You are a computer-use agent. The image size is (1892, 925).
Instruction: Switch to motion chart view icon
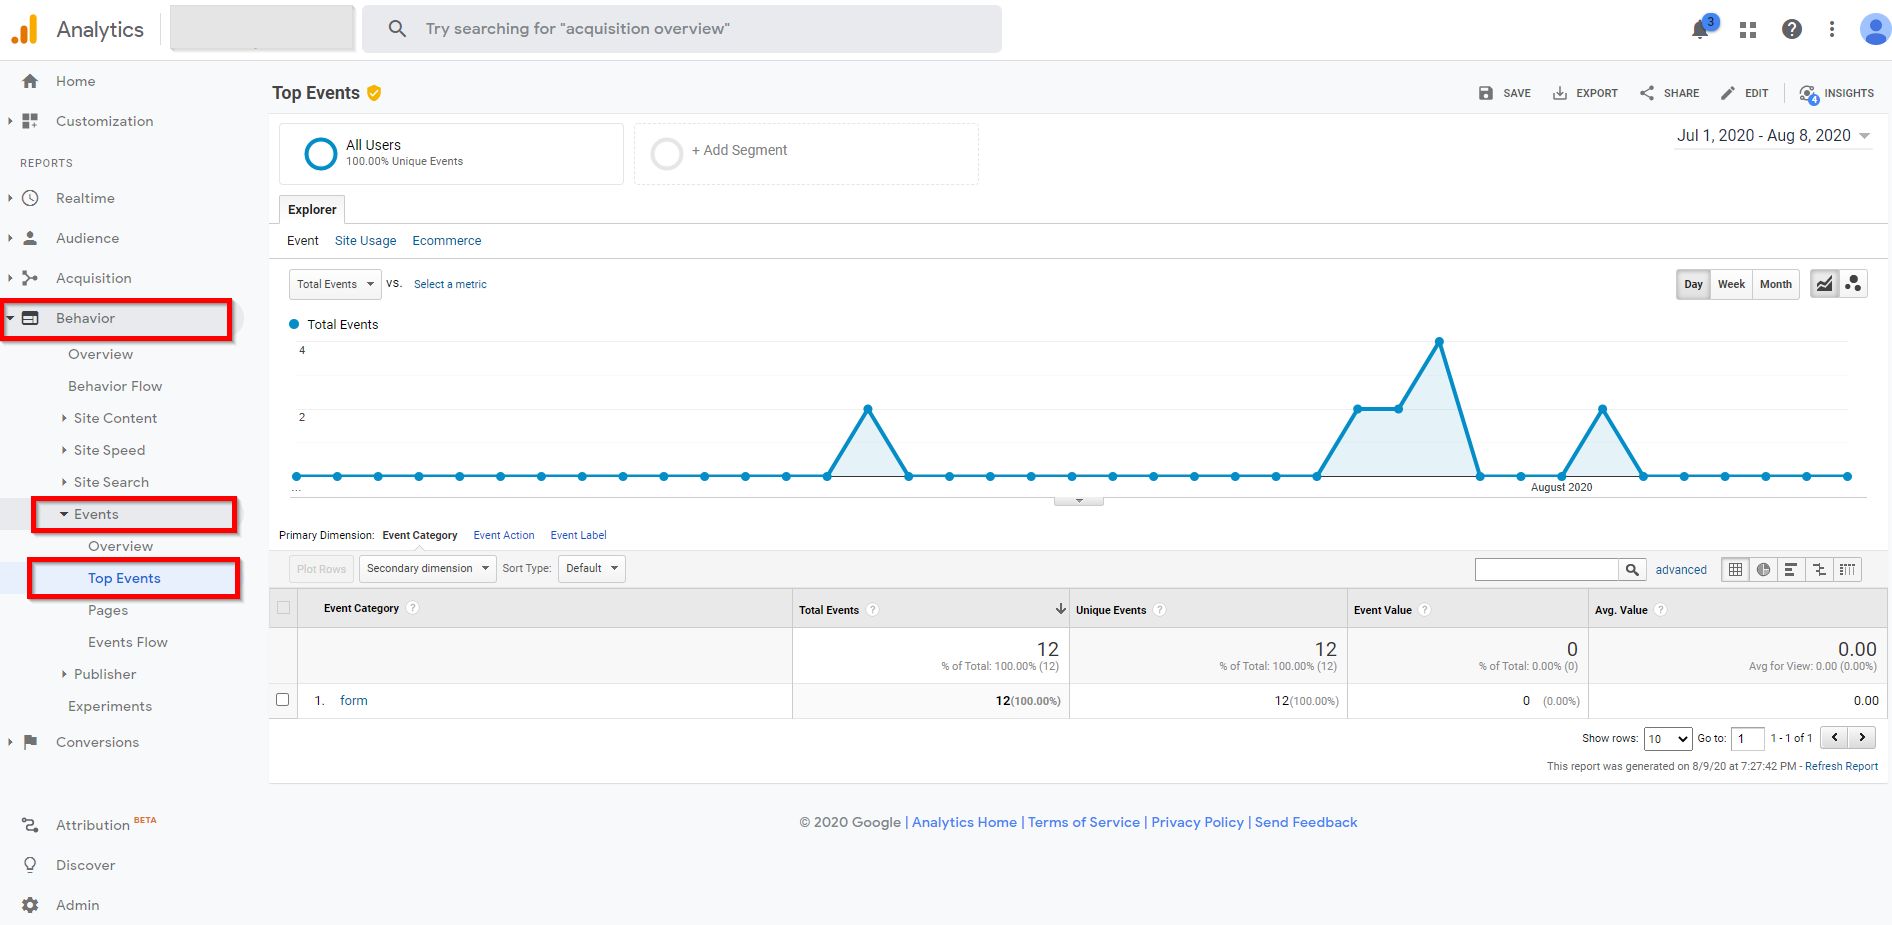pos(1853,284)
